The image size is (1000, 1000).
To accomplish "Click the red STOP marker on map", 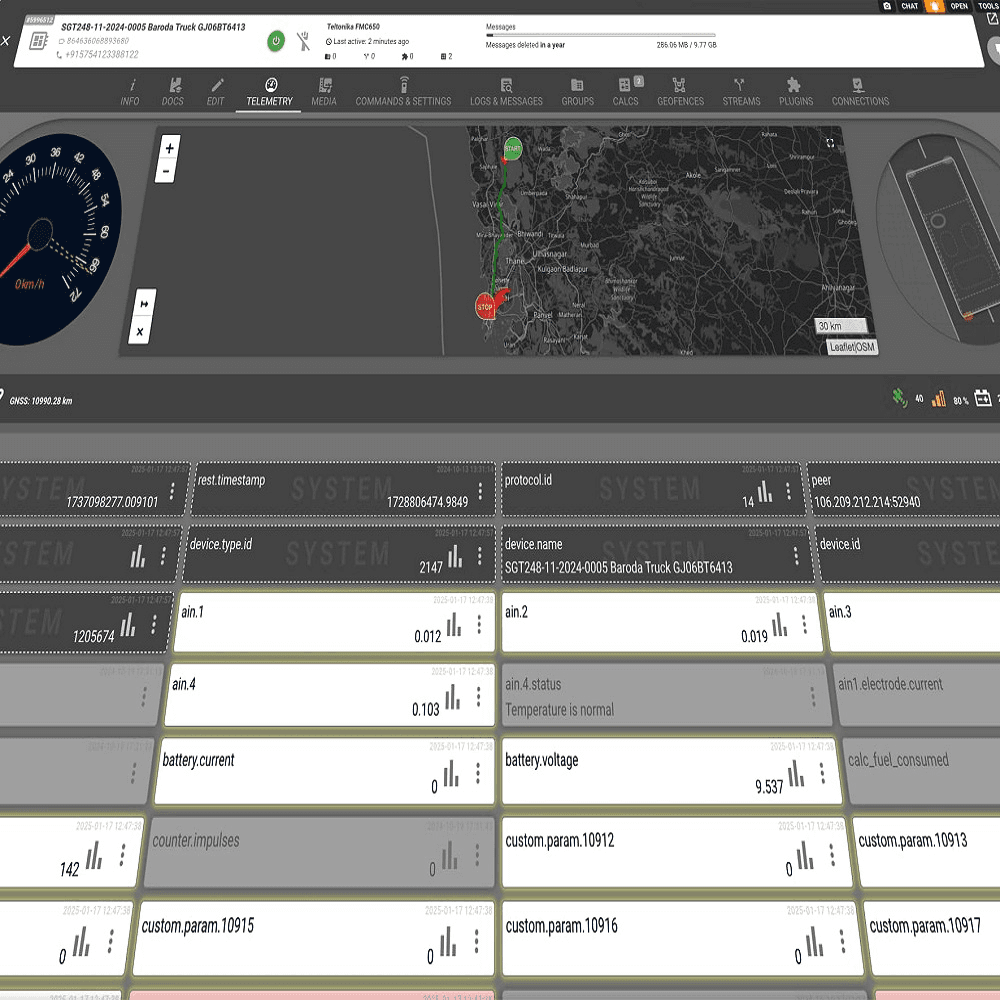I will [487, 304].
